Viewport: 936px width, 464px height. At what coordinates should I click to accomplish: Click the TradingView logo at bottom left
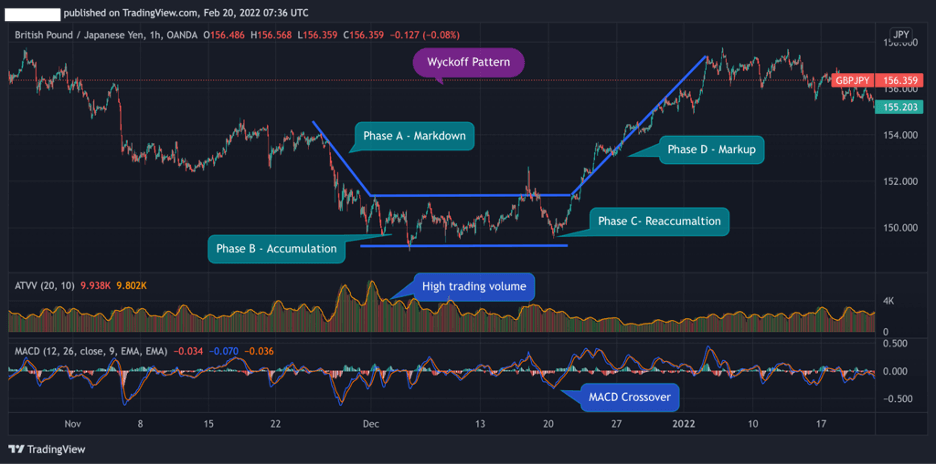47,449
